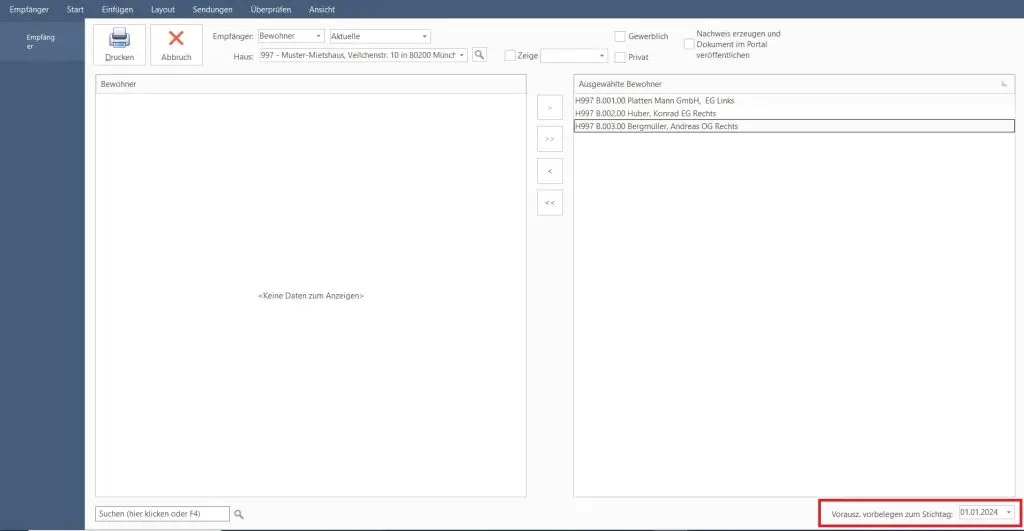Click the Drucken printer icon

119,38
